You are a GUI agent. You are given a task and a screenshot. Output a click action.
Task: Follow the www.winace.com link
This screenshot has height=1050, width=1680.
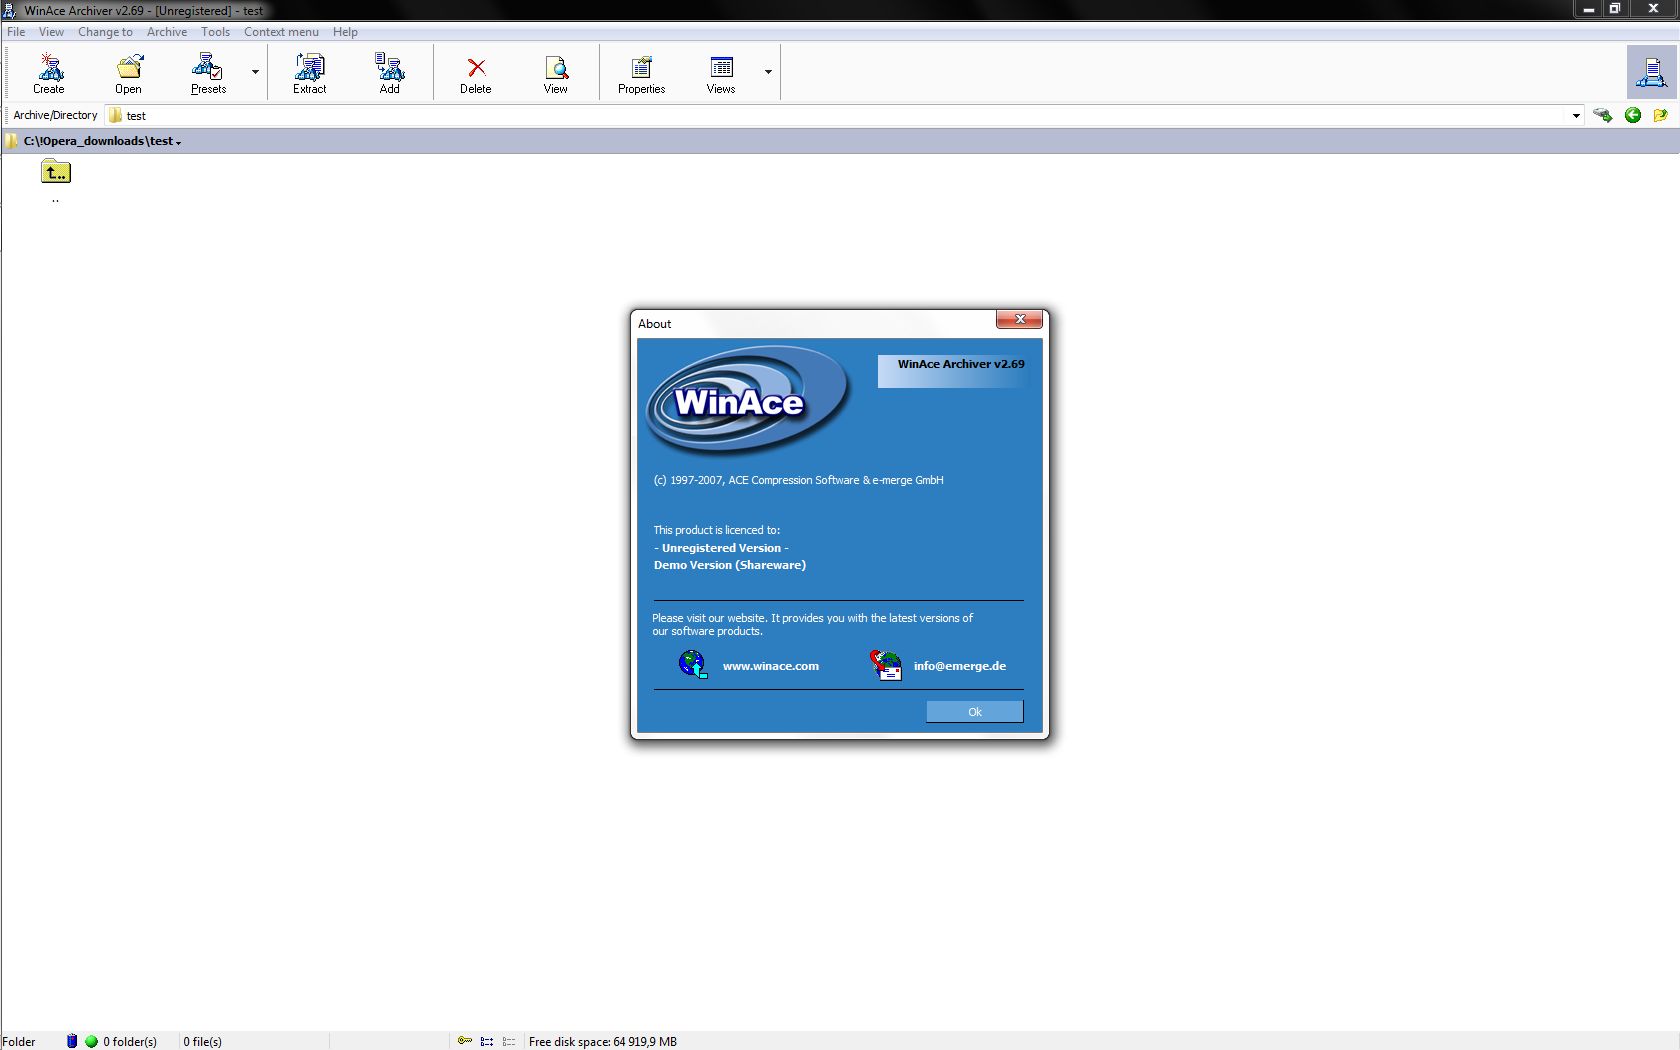pyautogui.click(x=770, y=665)
